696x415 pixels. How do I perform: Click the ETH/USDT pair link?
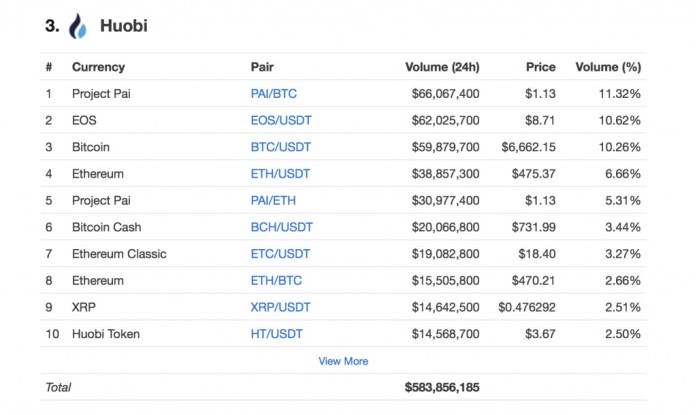280,174
